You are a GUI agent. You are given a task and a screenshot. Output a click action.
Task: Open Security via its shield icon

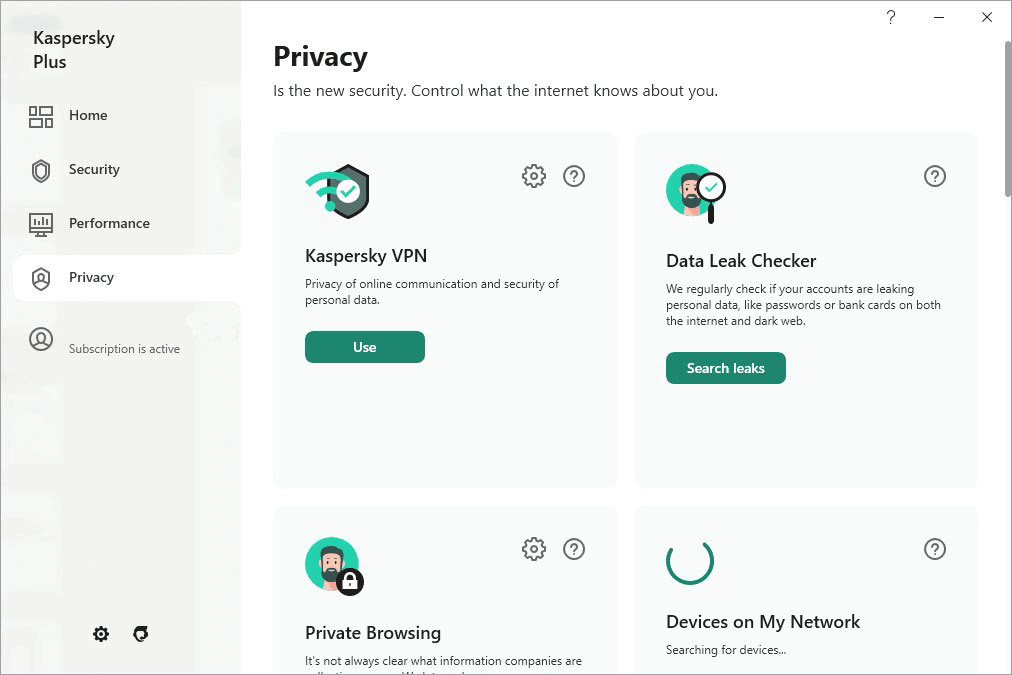coord(40,170)
